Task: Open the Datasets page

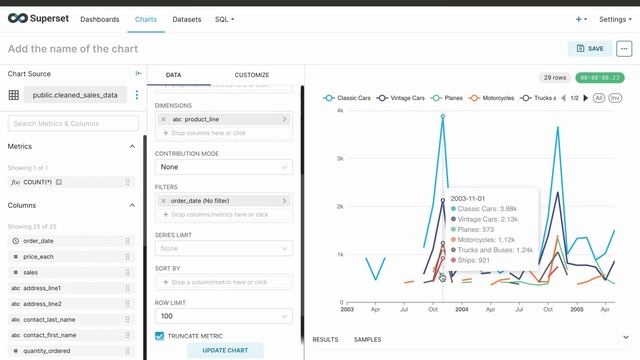Action: point(187,19)
